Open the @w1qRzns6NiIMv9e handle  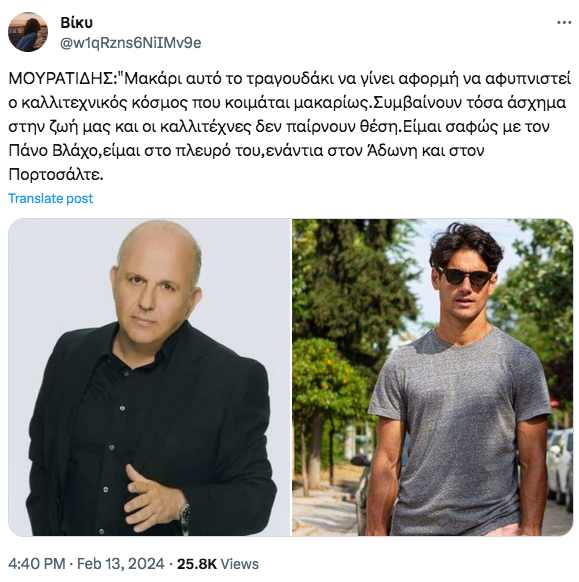click(x=131, y=43)
